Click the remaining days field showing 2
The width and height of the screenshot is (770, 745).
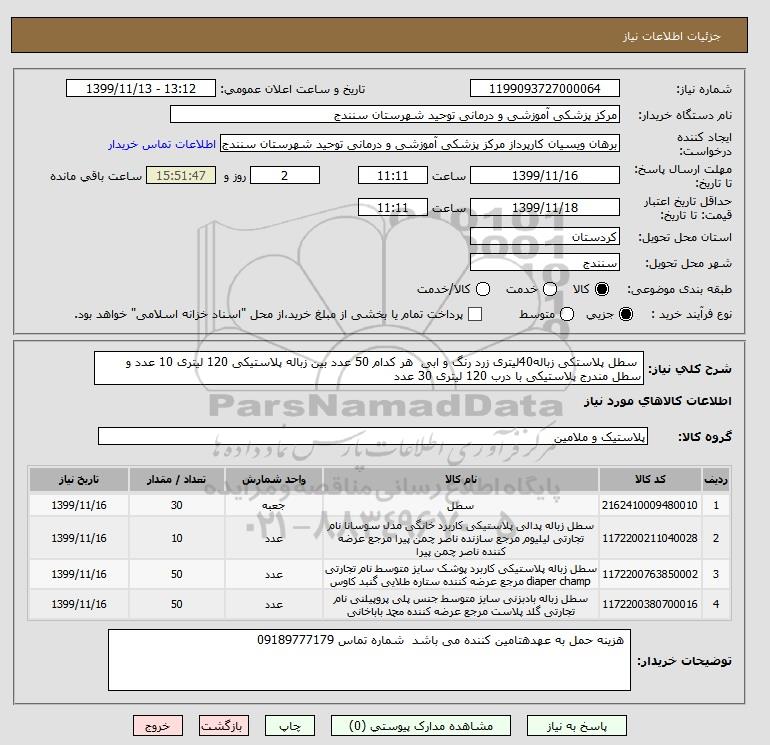click(x=285, y=175)
